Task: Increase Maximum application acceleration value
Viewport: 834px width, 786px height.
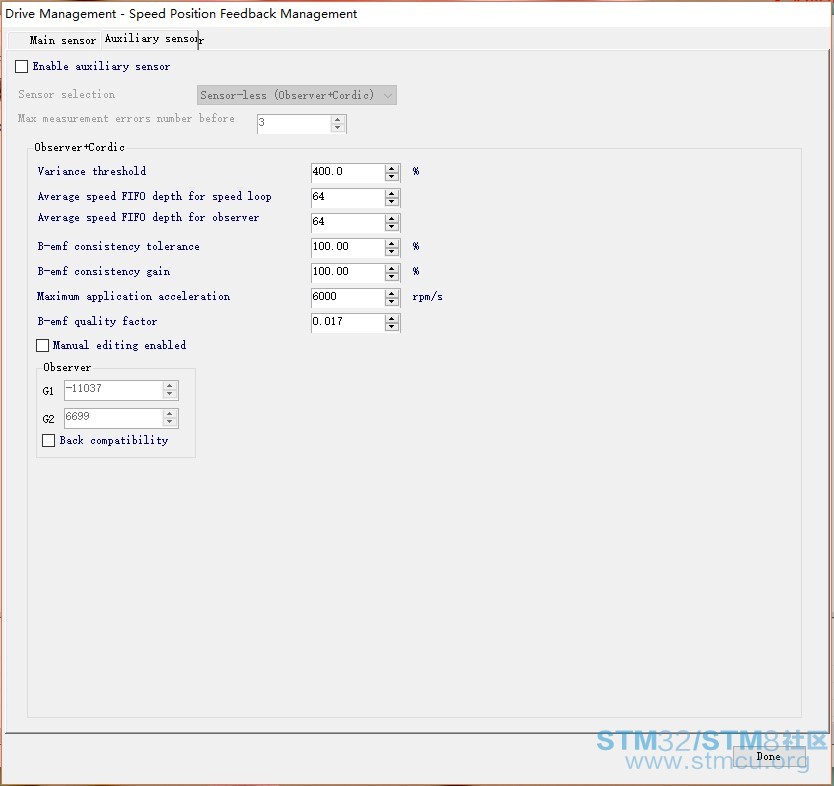Action: tap(392, 293)
